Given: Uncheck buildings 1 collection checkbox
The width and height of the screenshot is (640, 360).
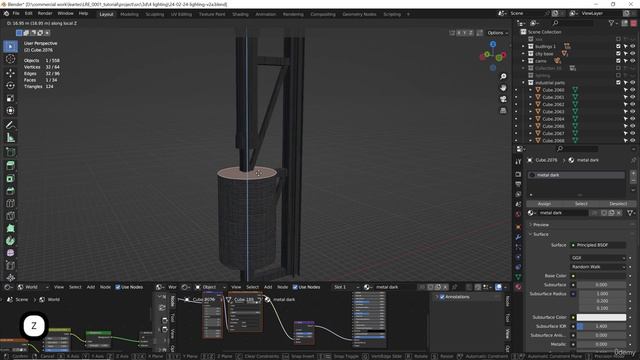Looking at the screenshot, I should point(618,47).
